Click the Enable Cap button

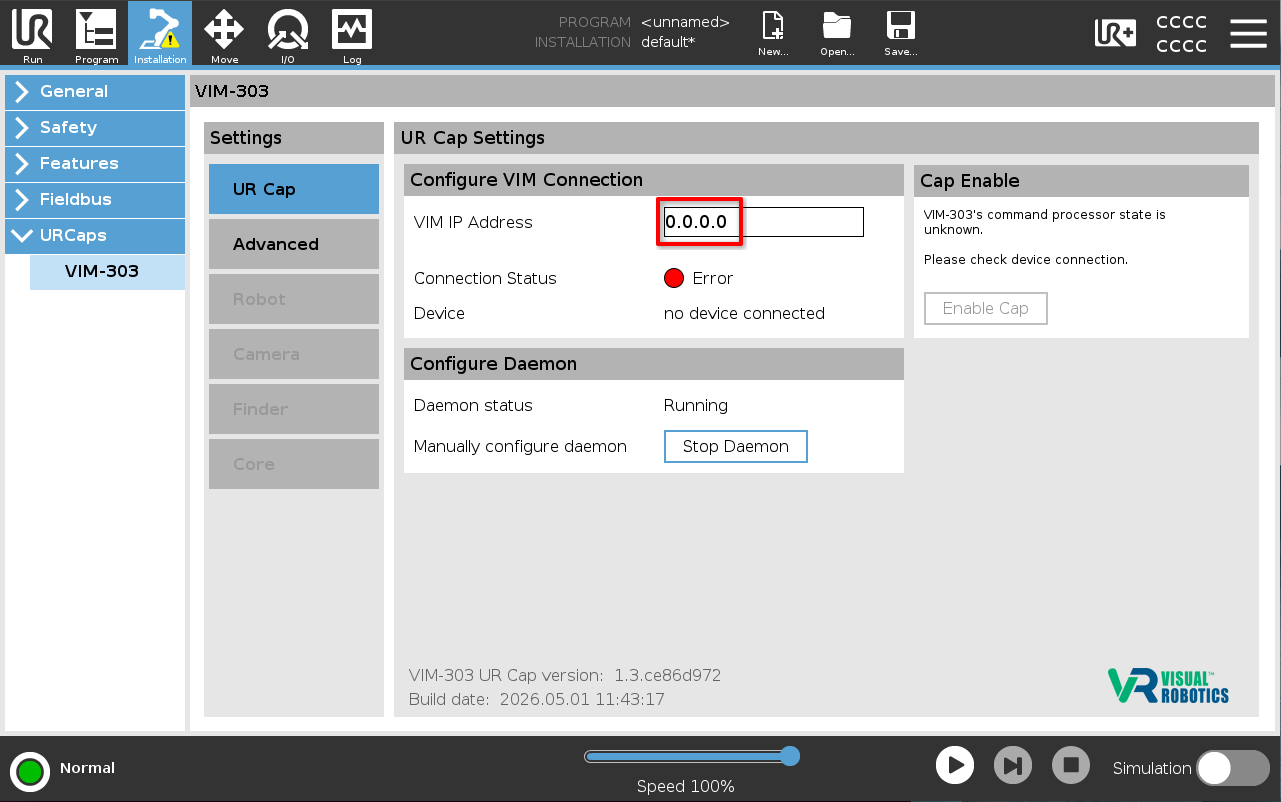tap(986, 308)
